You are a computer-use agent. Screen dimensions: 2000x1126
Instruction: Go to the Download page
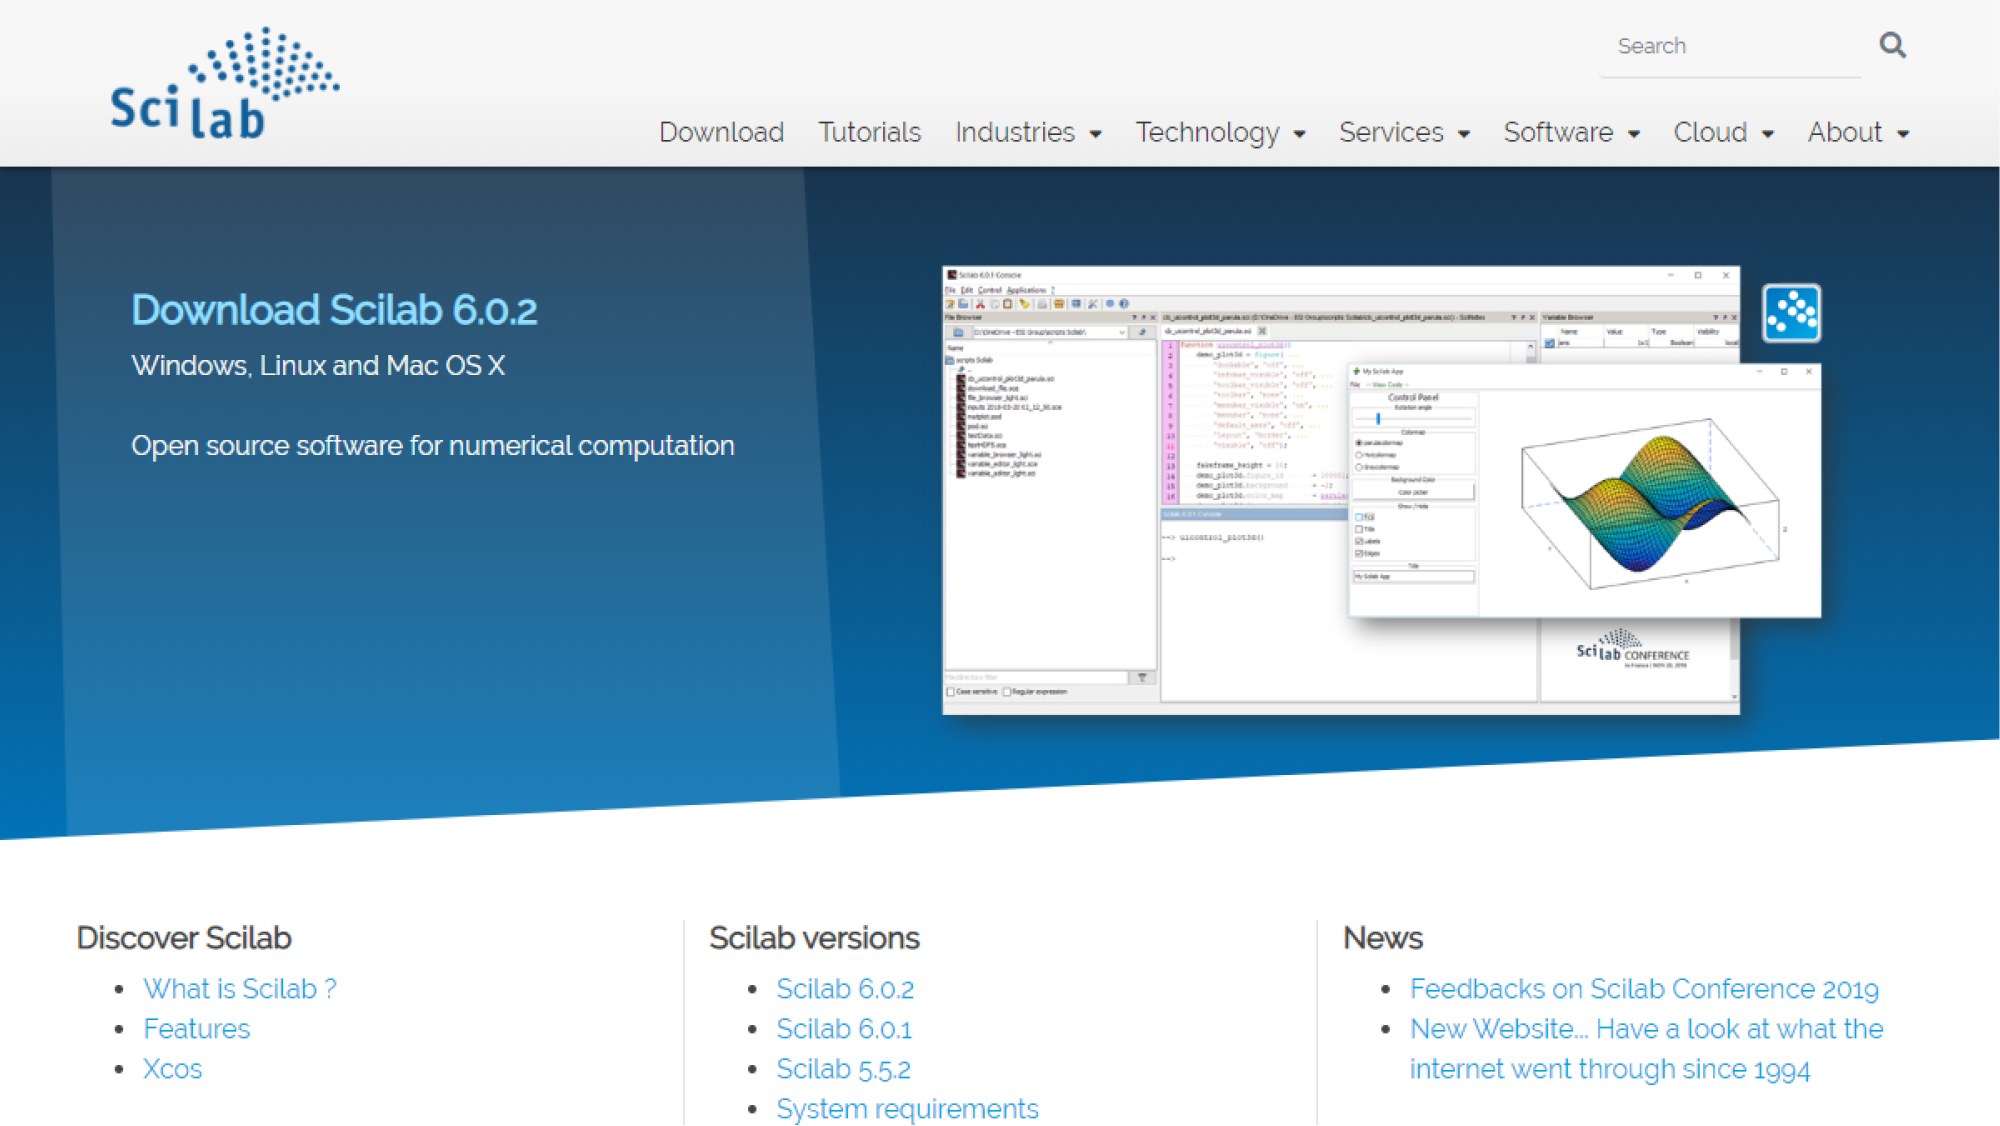[721, 132]
